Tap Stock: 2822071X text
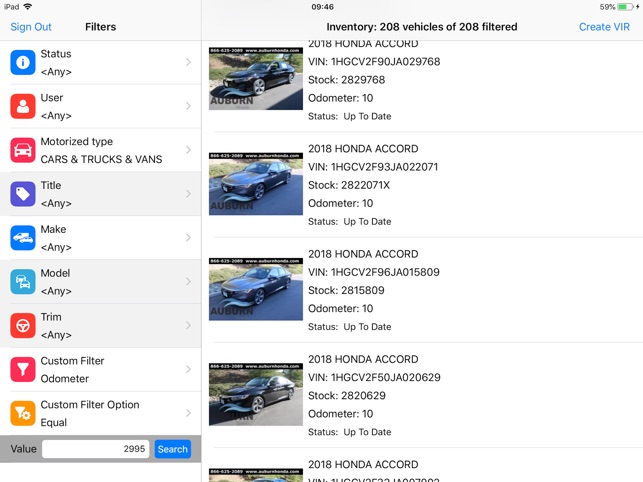The image size is (643, 482). 349,185
